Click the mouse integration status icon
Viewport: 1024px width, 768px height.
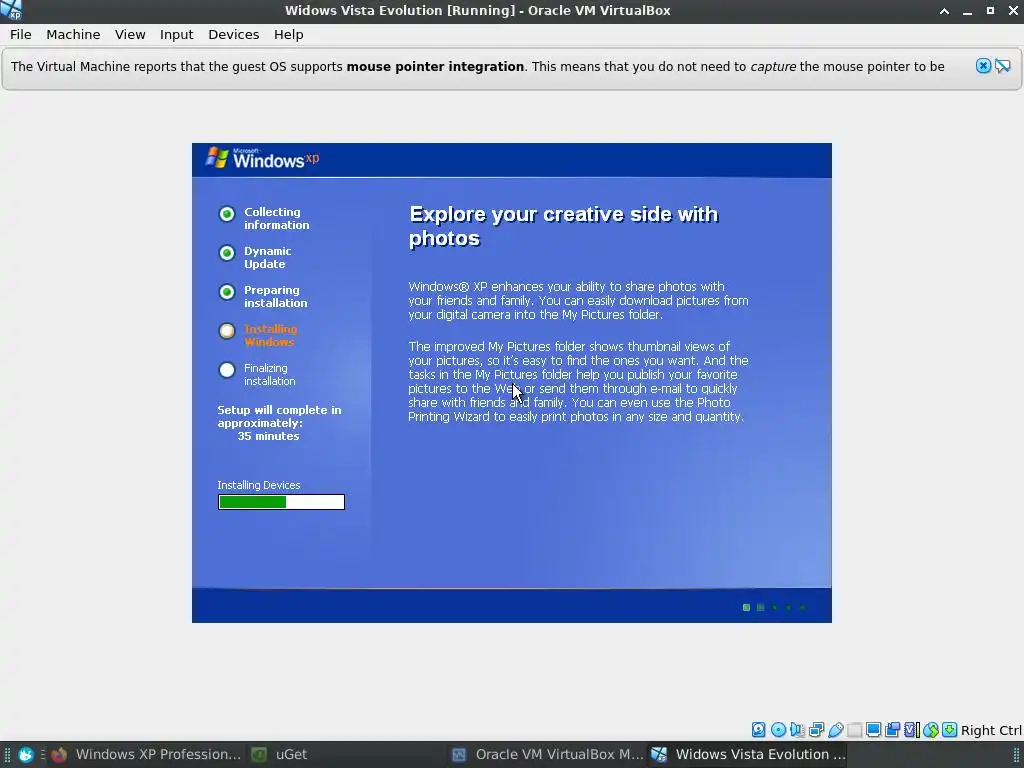click(931, 729)
